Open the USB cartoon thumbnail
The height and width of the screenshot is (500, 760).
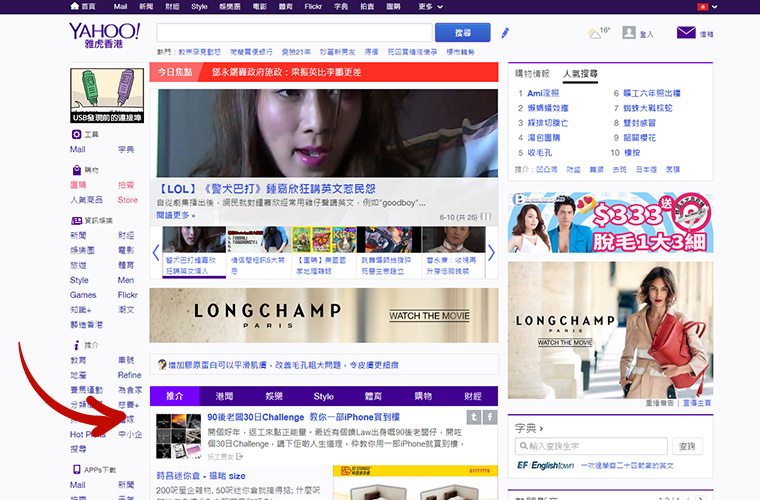[107, 95]
